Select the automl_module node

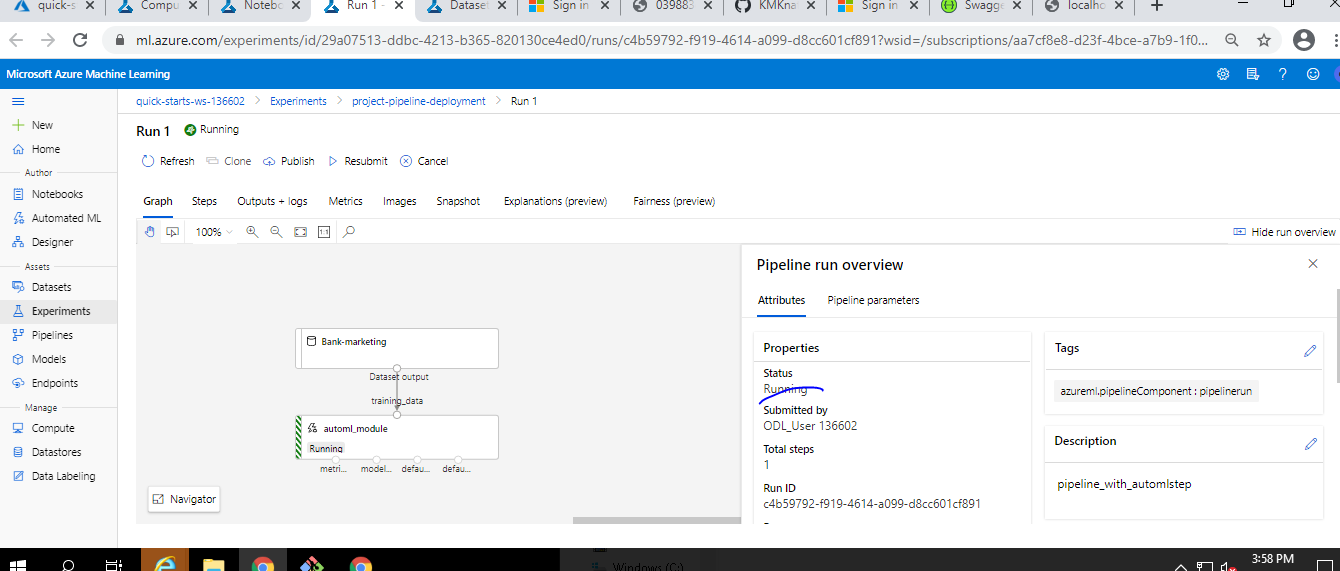point(397,437)
